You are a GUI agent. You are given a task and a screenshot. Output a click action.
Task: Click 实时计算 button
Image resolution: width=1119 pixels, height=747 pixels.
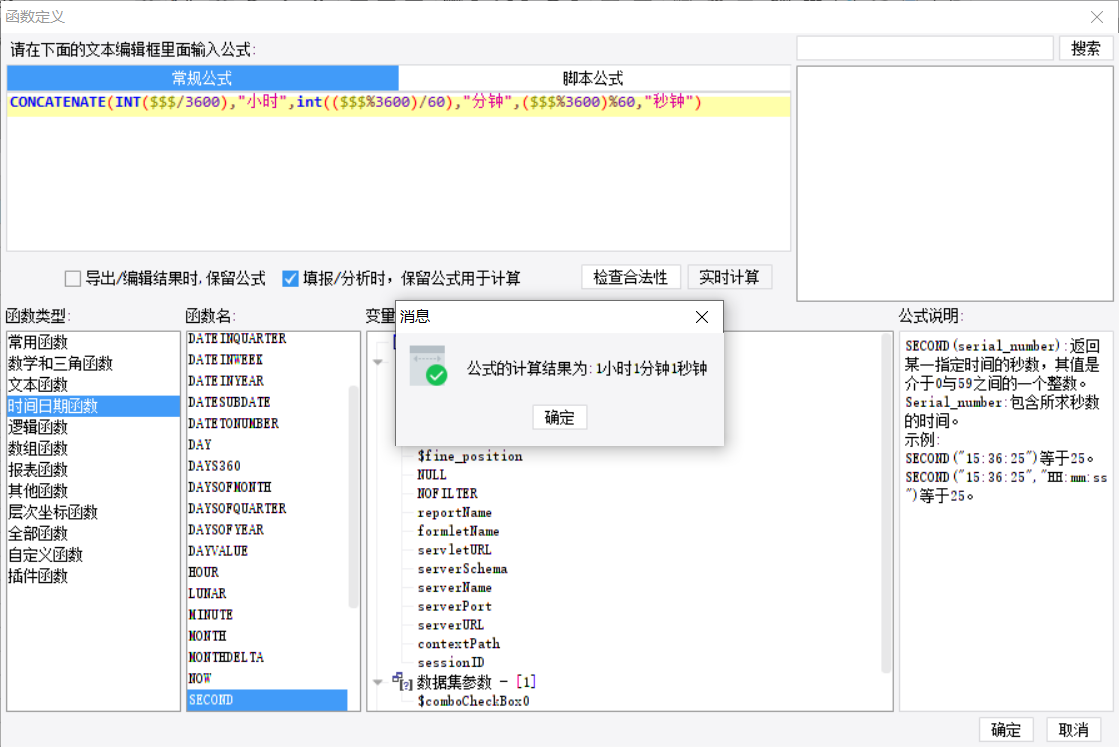pyautogui.click(x=729, y=278)
